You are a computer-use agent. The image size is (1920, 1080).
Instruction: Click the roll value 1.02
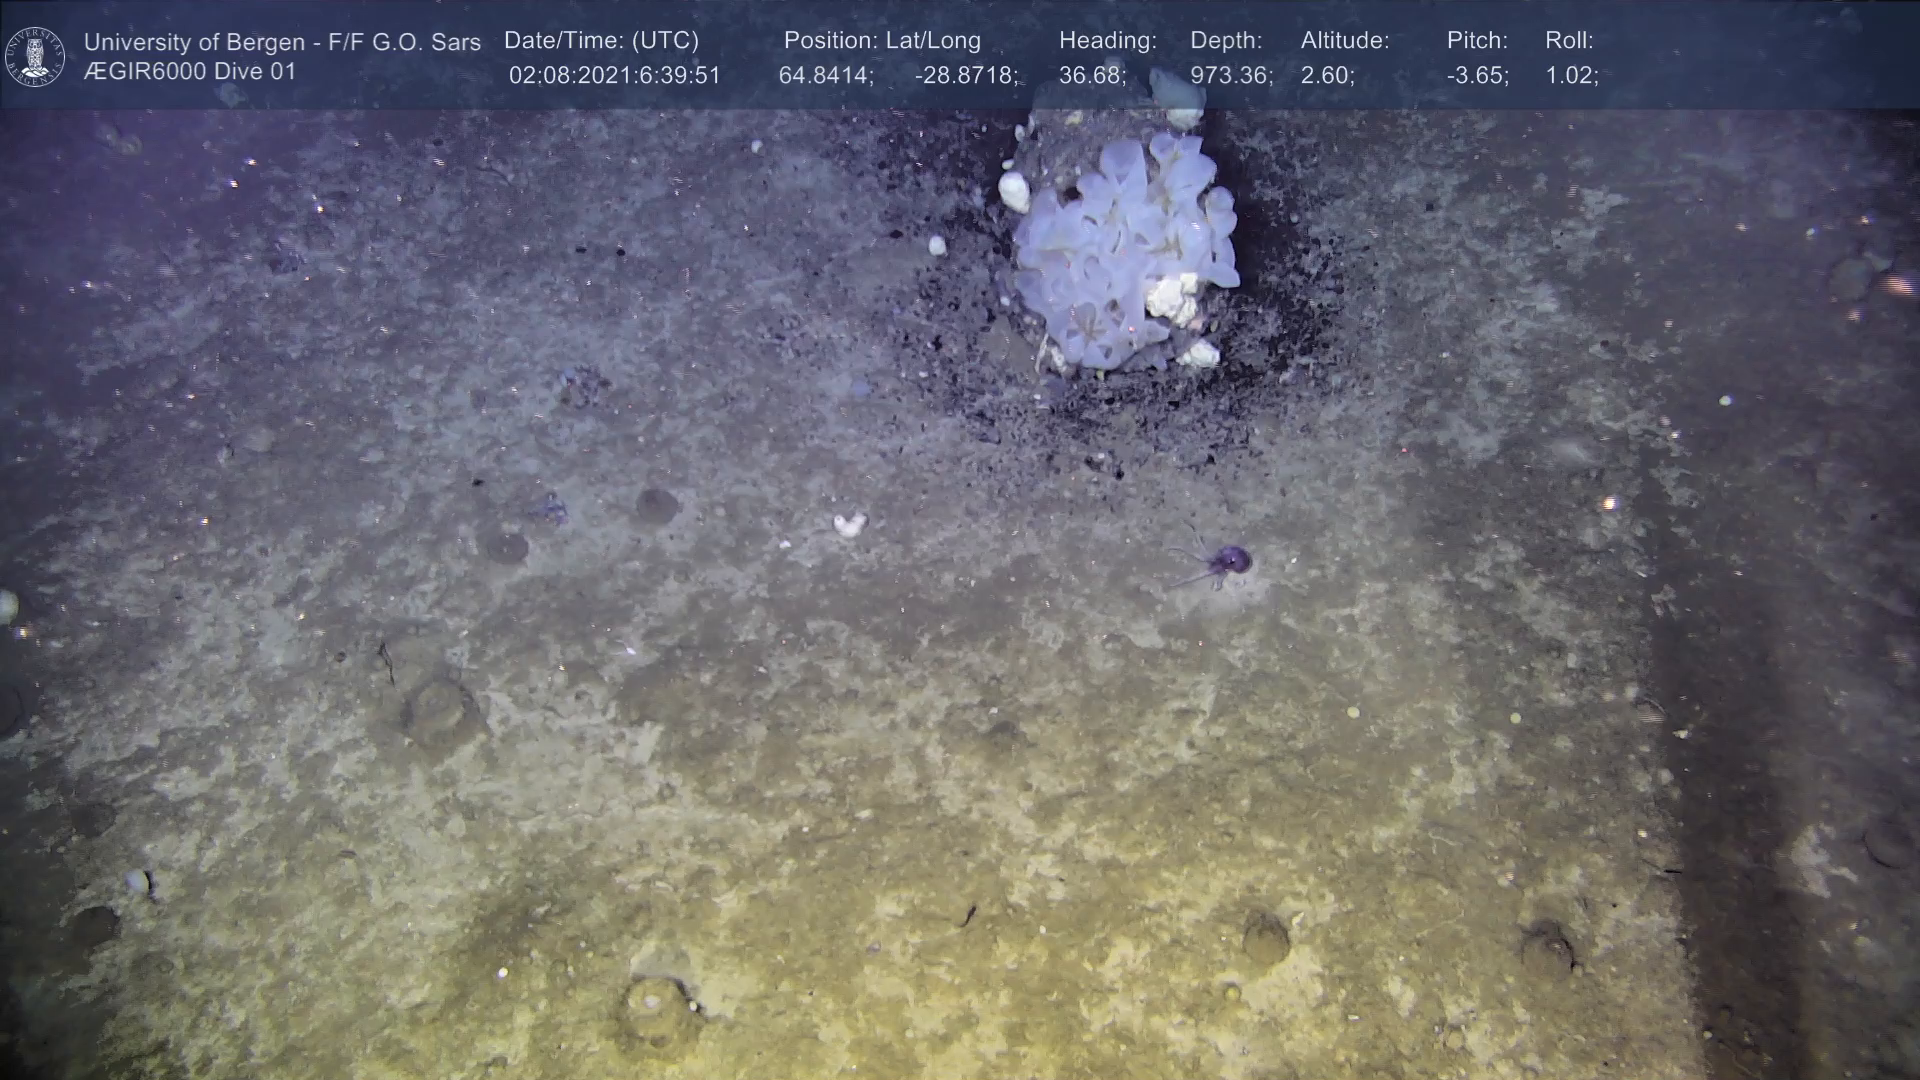click(1571, 76)
